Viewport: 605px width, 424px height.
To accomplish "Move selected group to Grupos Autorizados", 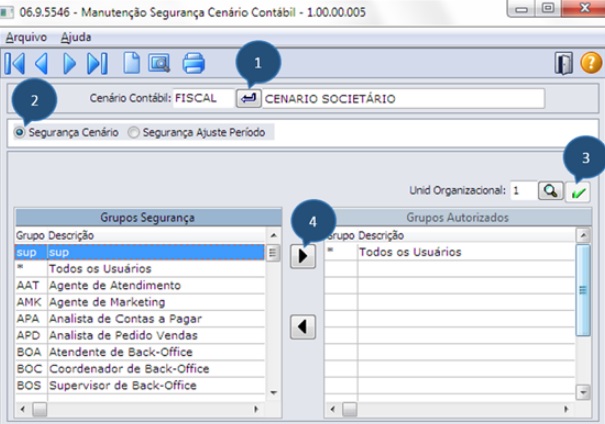I will [x=303, y=256].
